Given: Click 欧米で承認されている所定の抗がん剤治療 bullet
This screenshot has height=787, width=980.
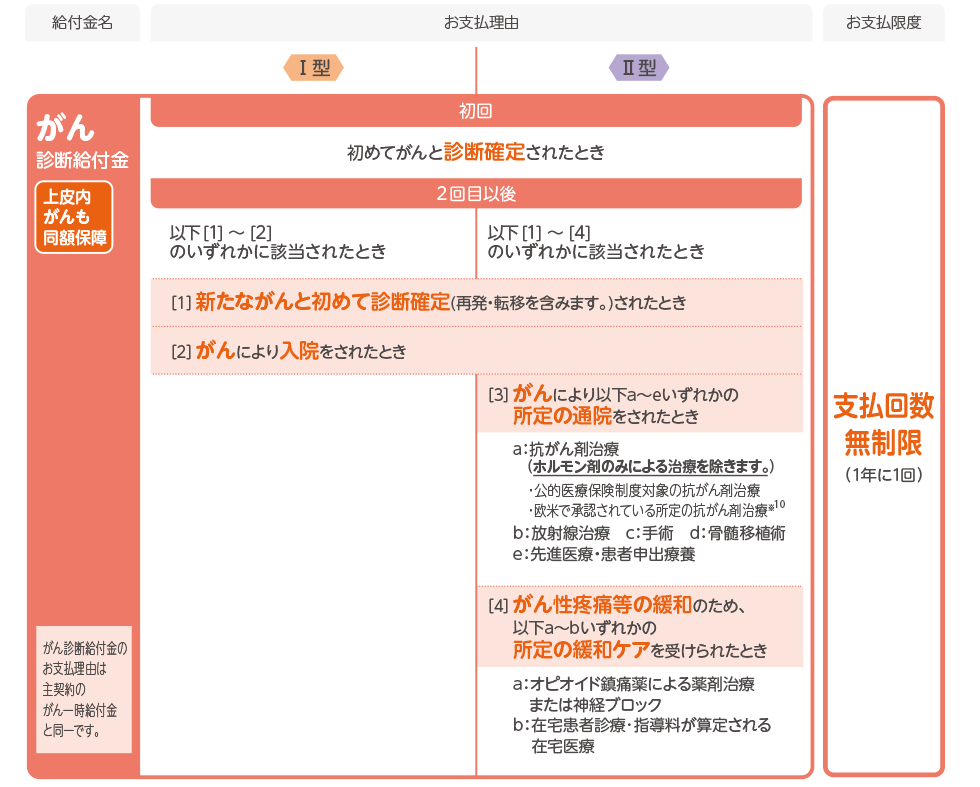Looking at the screenshot, I should (656, 509).
